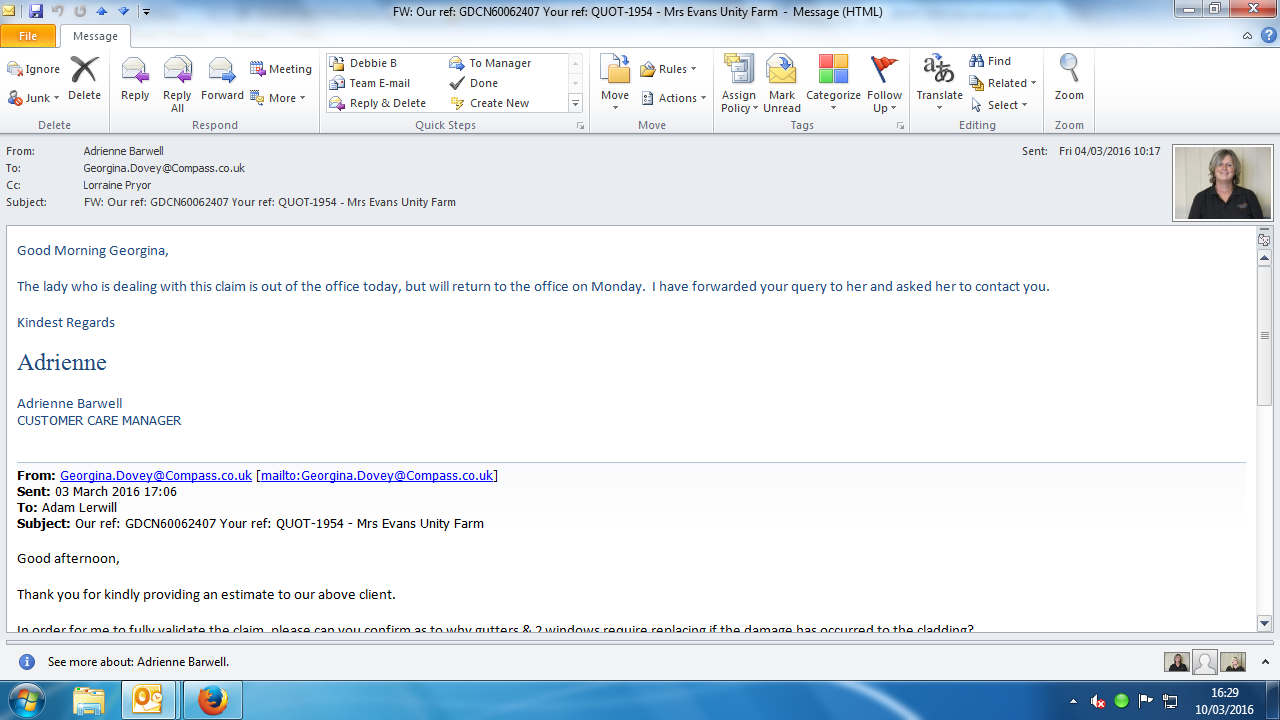Run the Debbie B quick step

(373, 63)
